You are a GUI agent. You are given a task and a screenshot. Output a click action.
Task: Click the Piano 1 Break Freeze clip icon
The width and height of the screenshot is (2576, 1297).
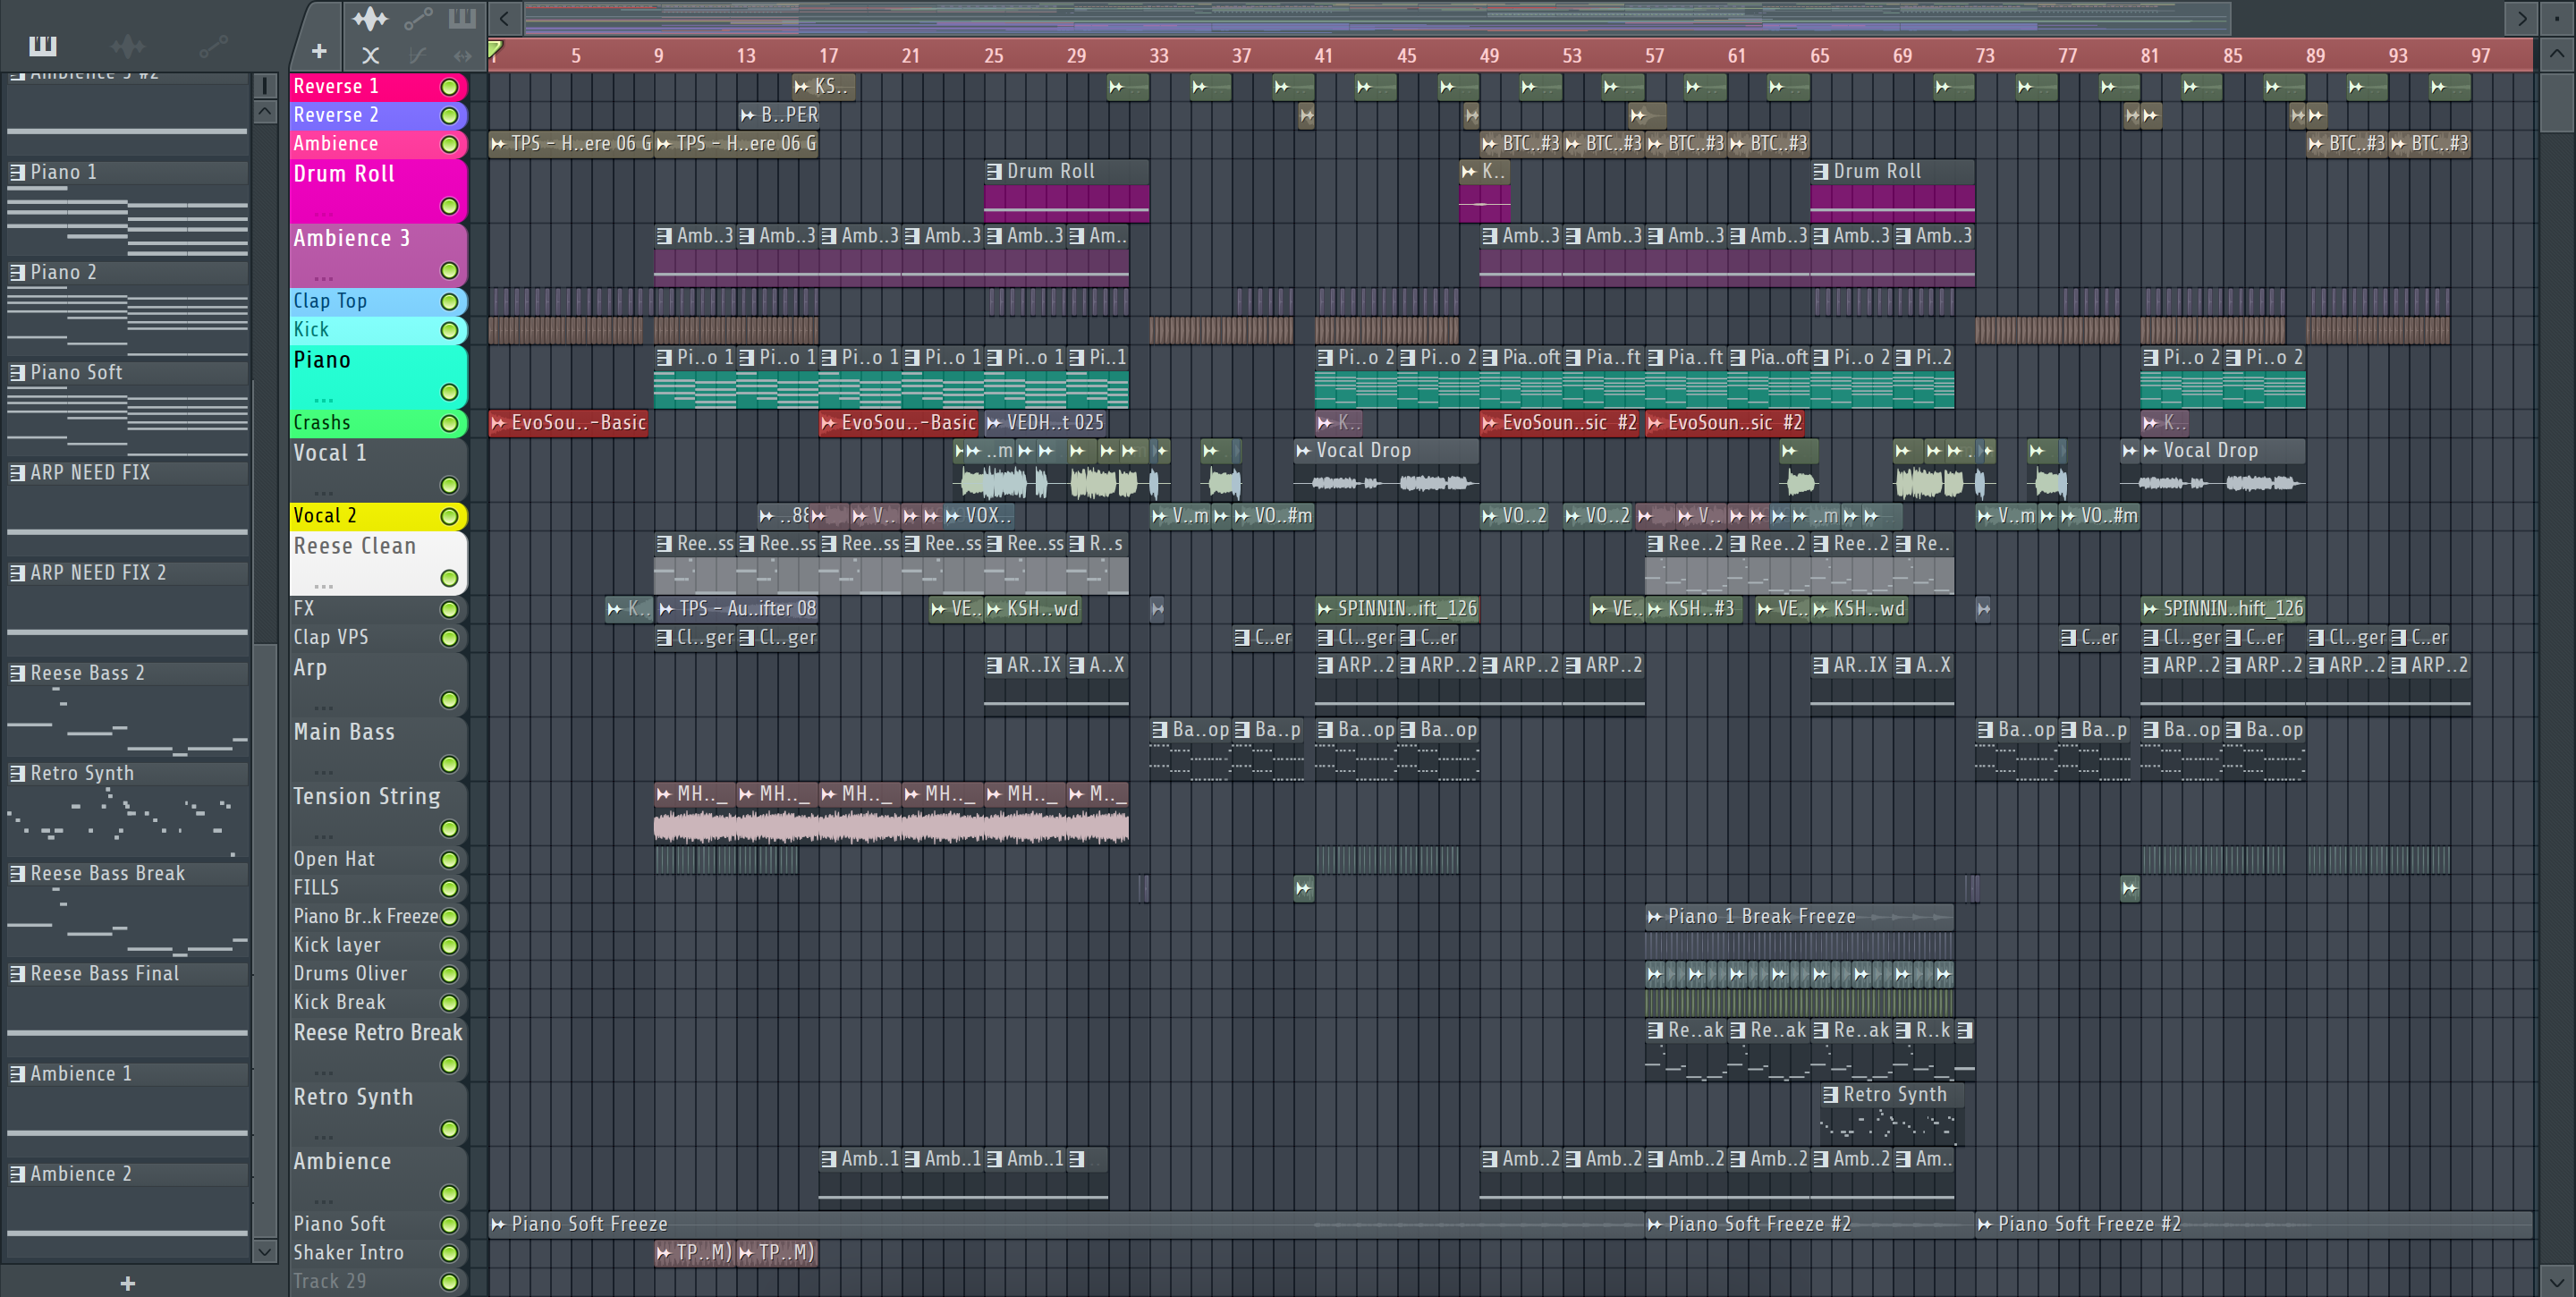point(1654,916)
